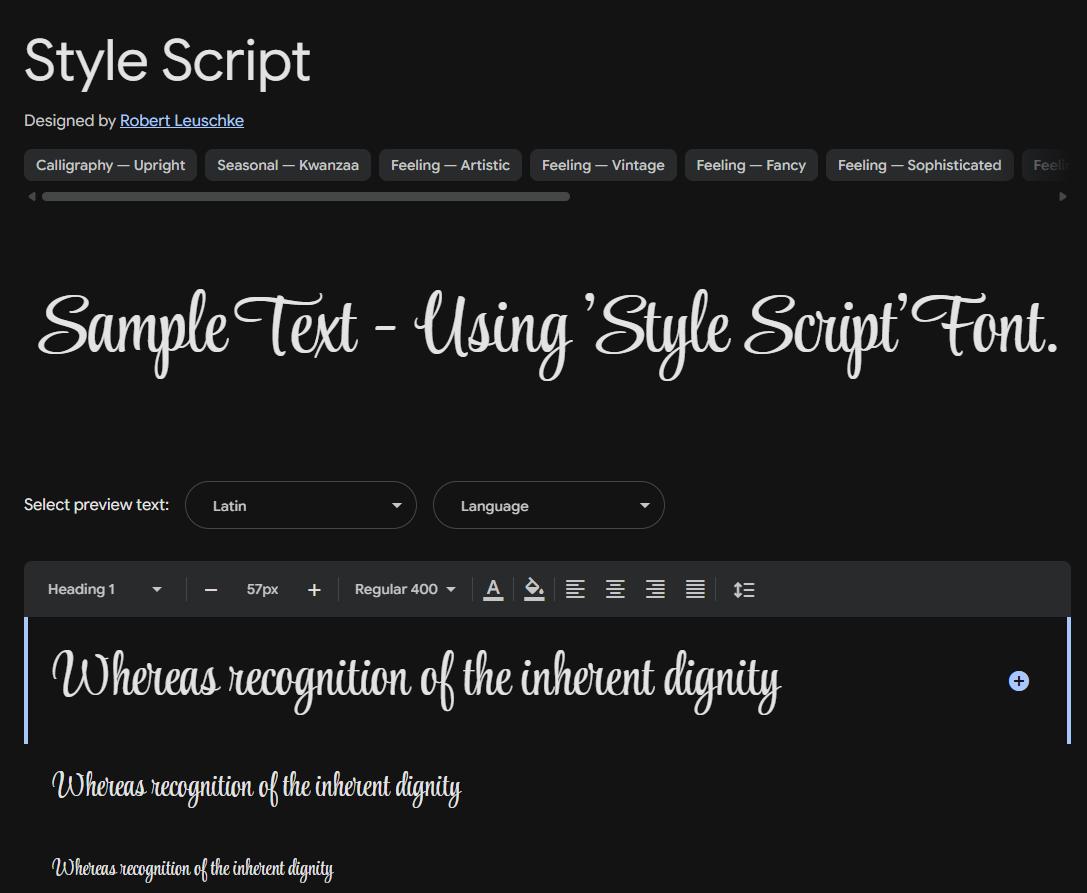1087x893 pixels.
Task: Open the text color picker
Action: (493, 589)
